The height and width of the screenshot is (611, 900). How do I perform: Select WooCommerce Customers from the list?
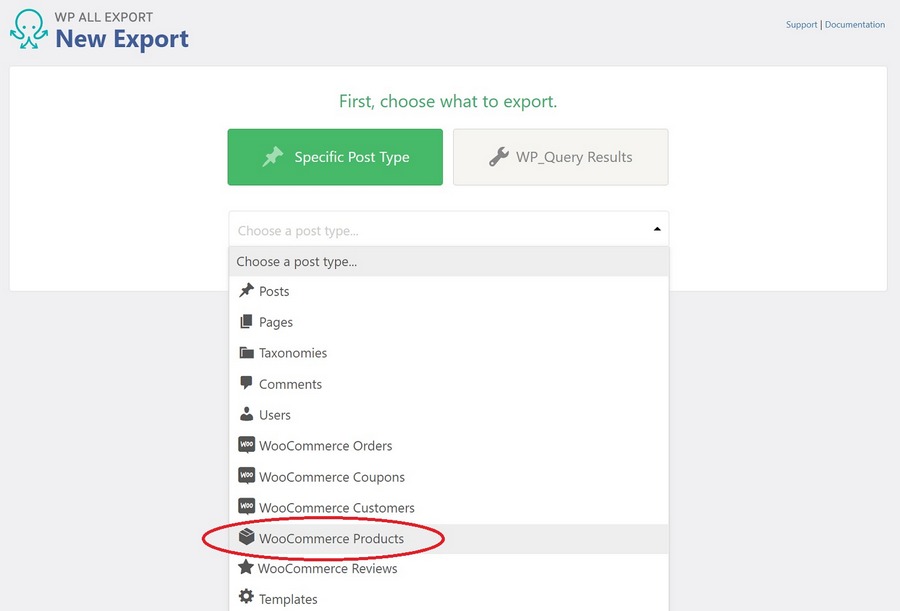tap(336, 507)
